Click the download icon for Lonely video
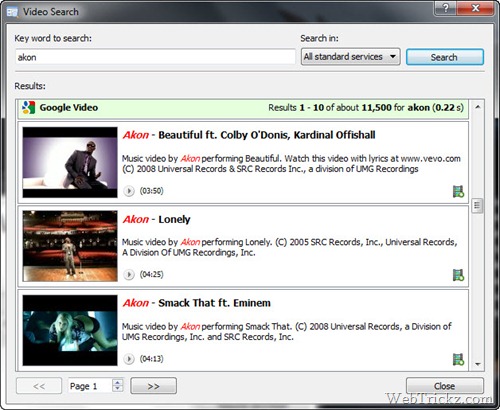Viewport: 500px width, 410px height. 458,275
